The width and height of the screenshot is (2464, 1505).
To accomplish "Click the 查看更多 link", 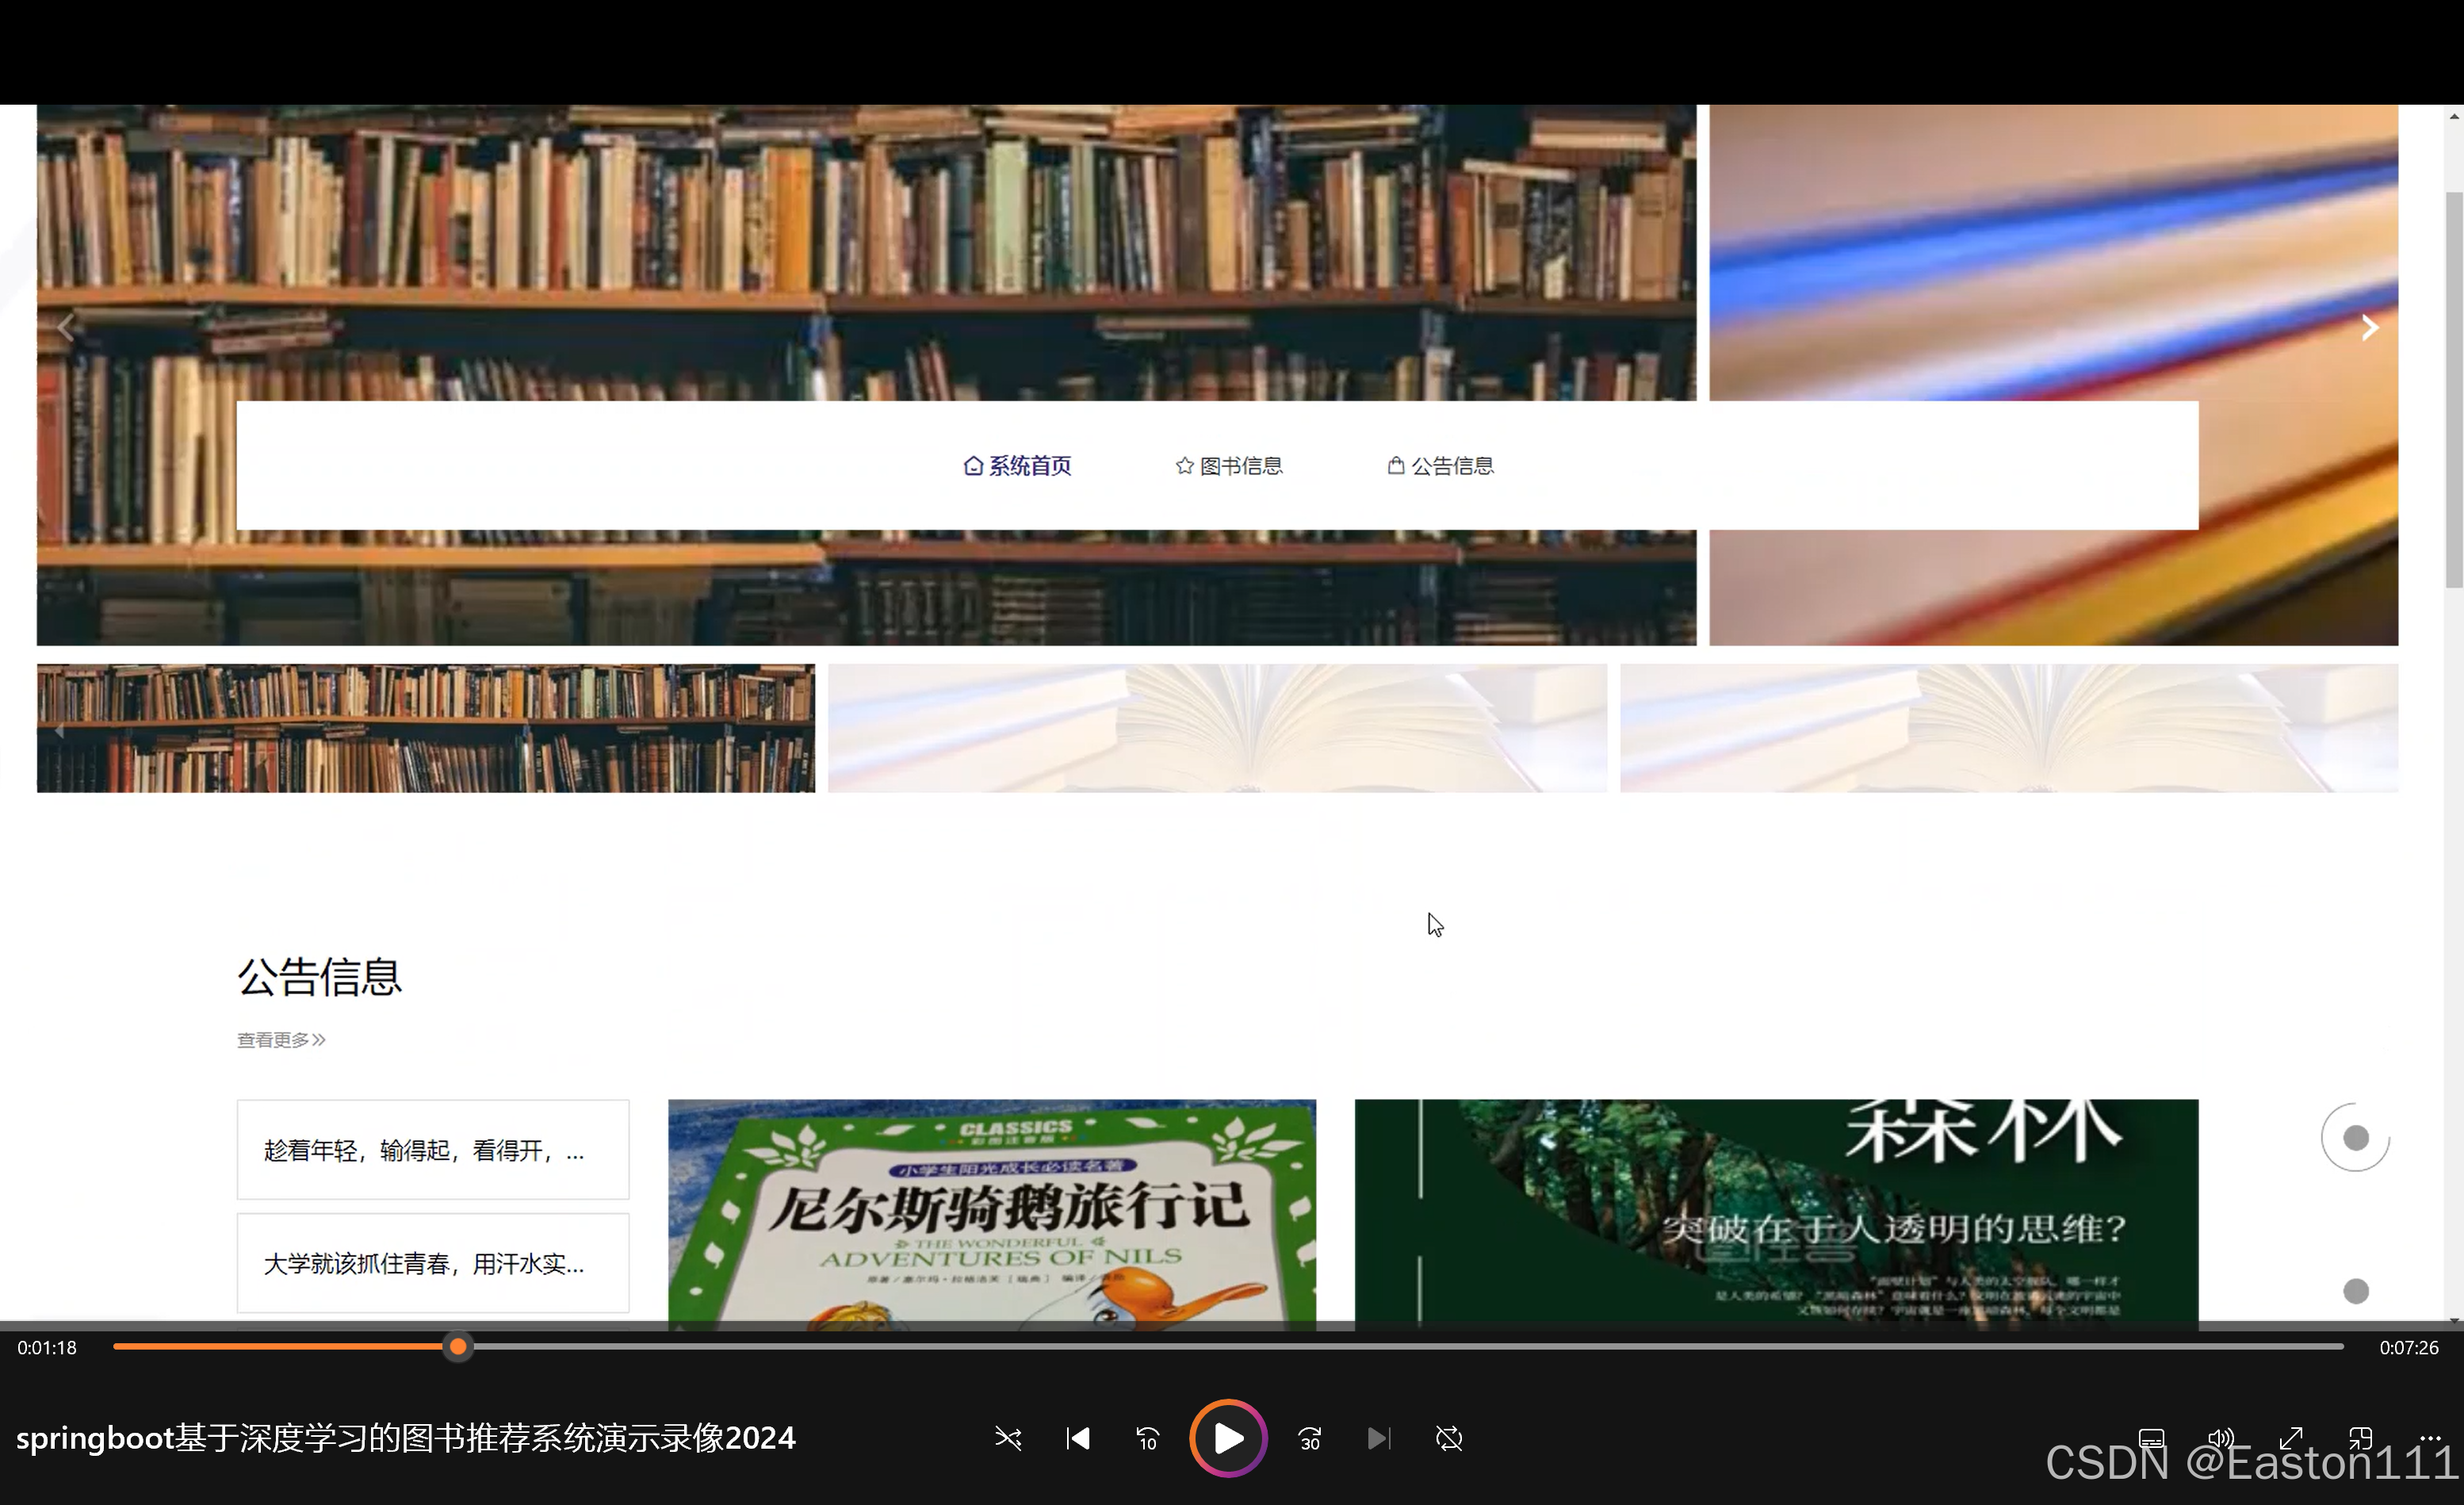I will point(281,1040).
